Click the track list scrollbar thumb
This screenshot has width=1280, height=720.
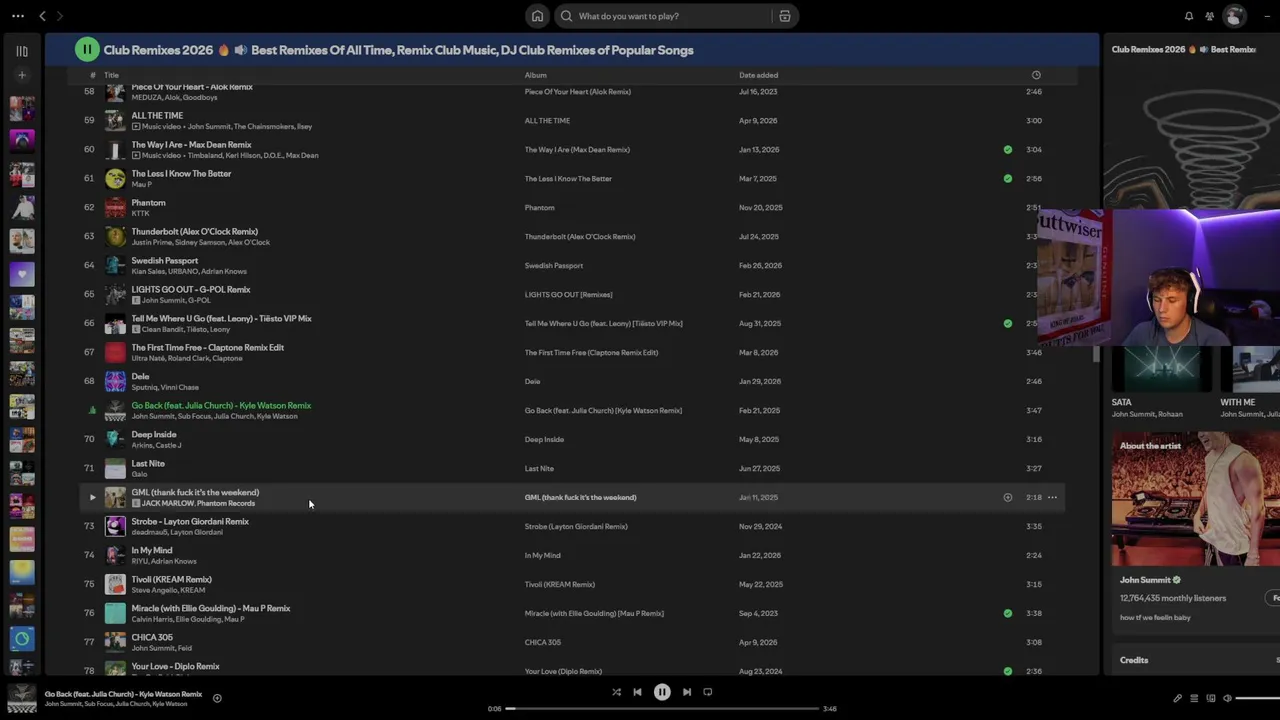[1096, 353]
